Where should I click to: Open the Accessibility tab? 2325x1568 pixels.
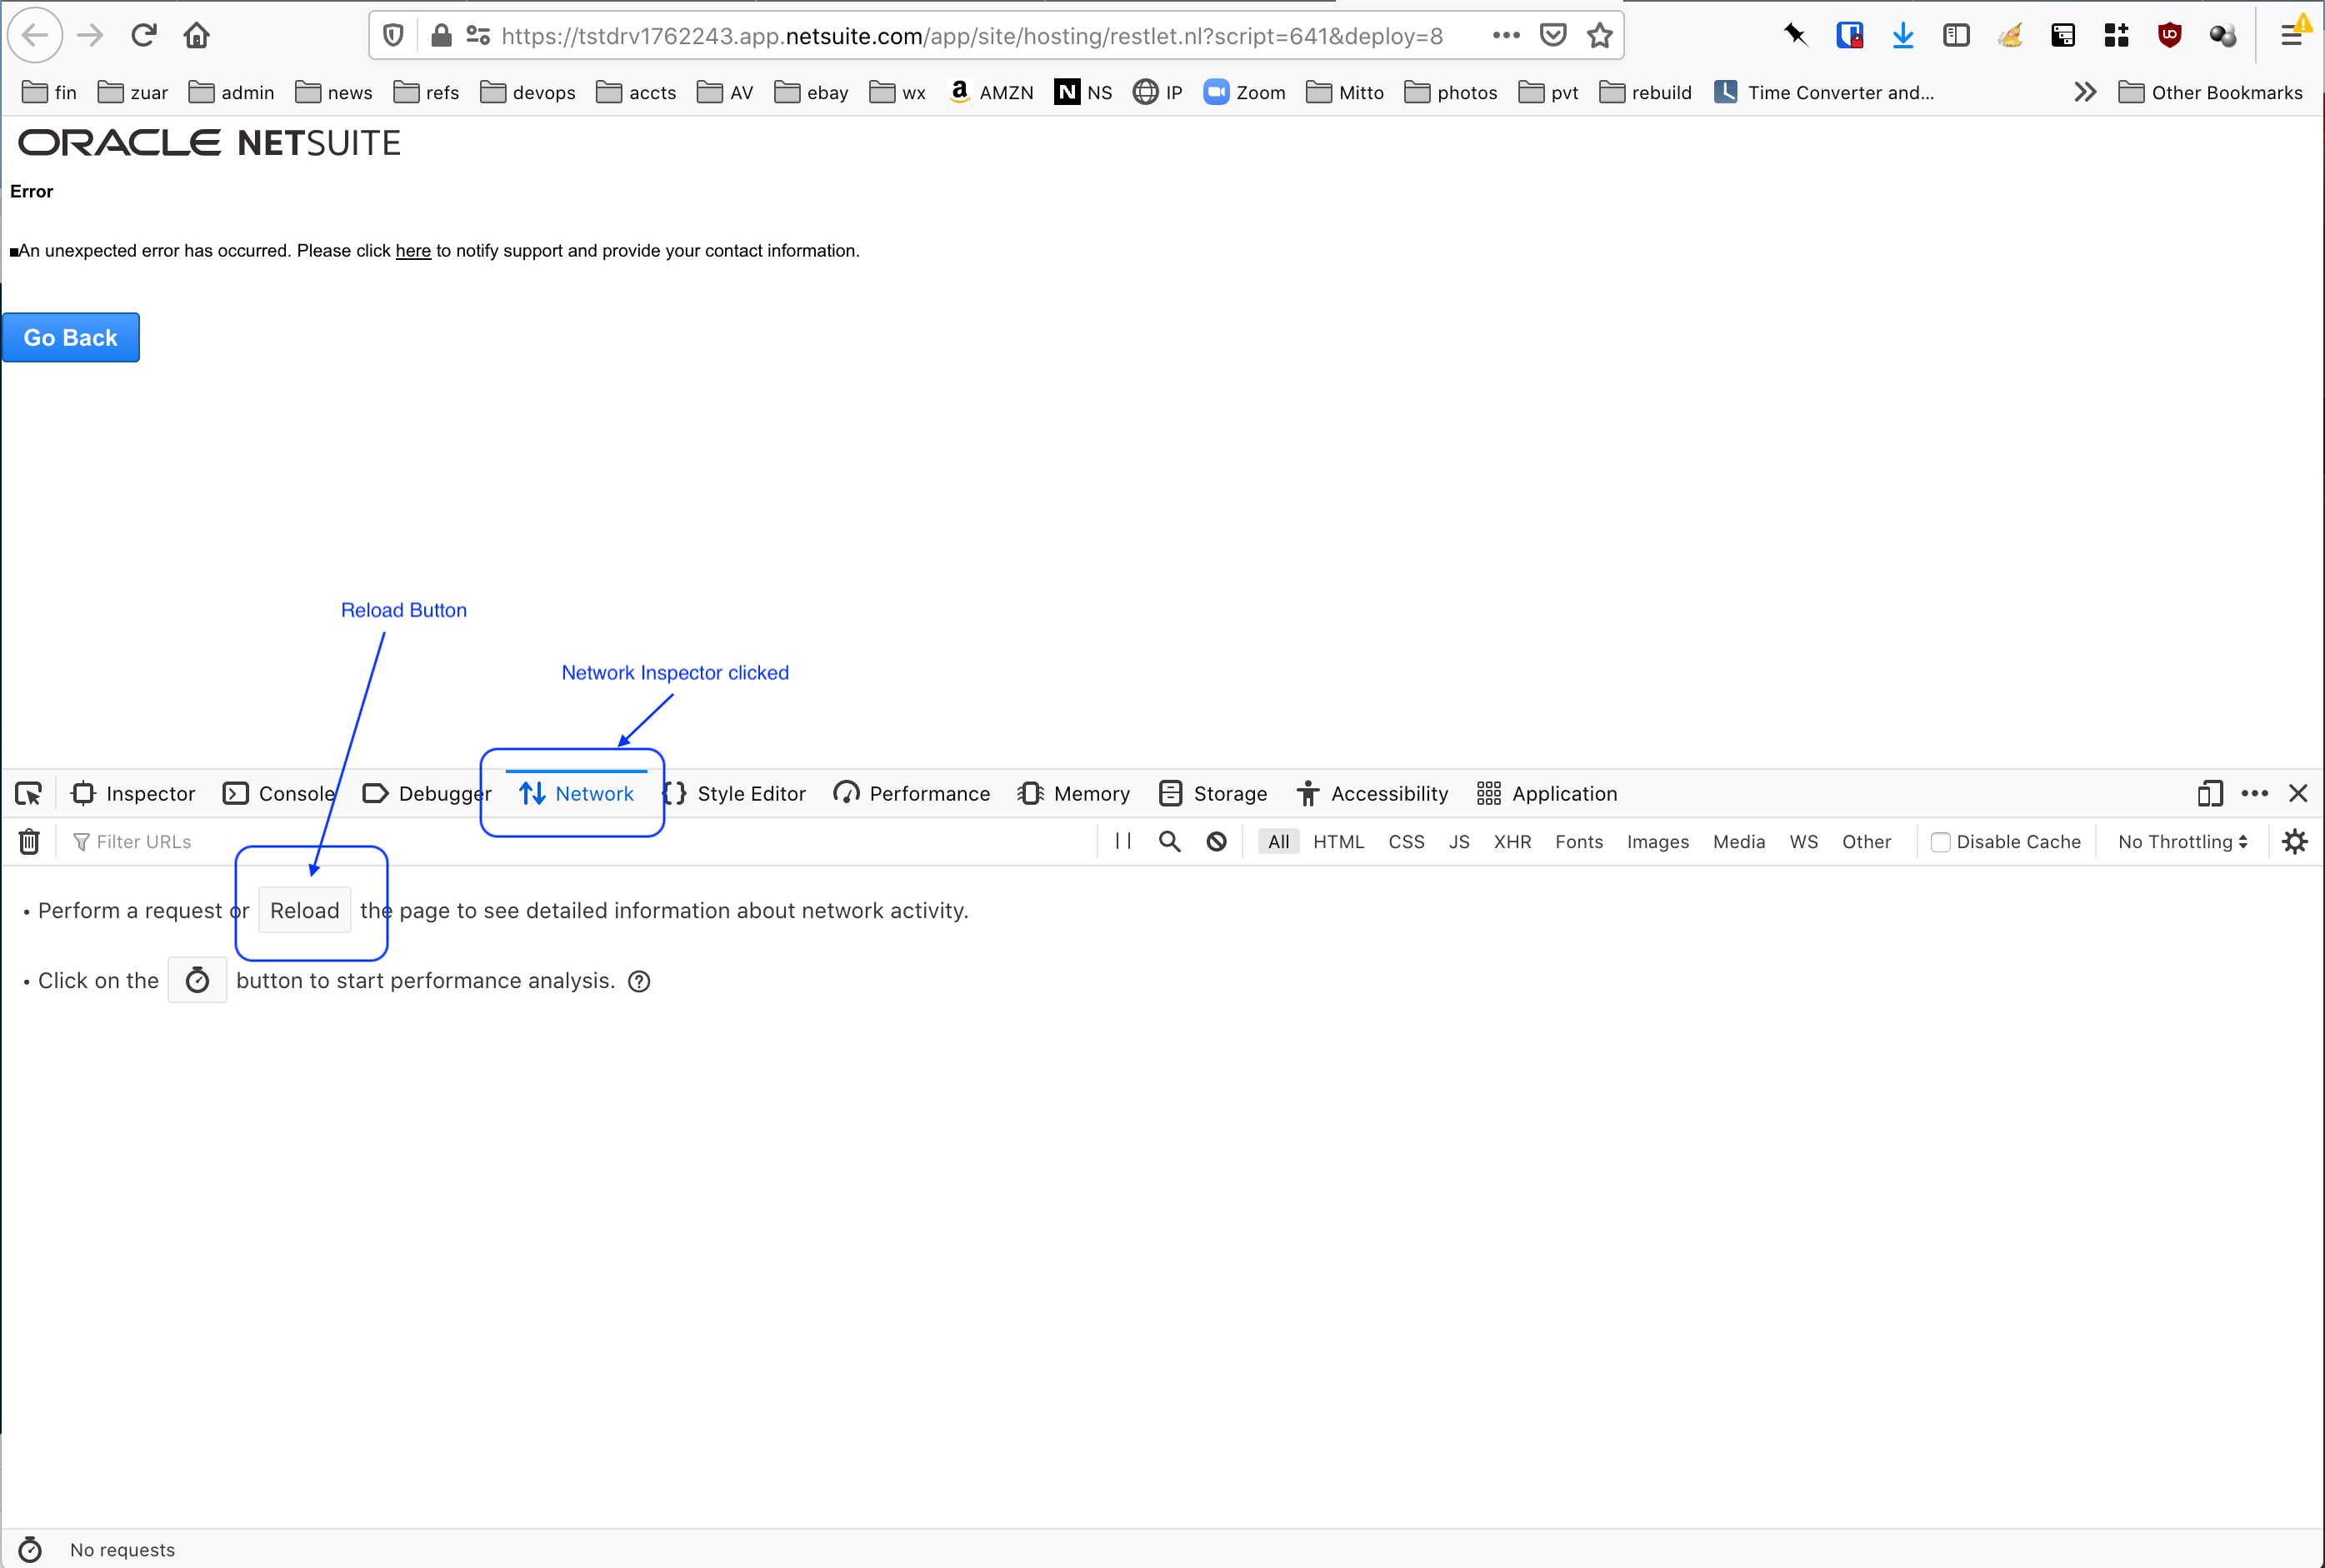pyautogui.click(x=1373, y=793)
